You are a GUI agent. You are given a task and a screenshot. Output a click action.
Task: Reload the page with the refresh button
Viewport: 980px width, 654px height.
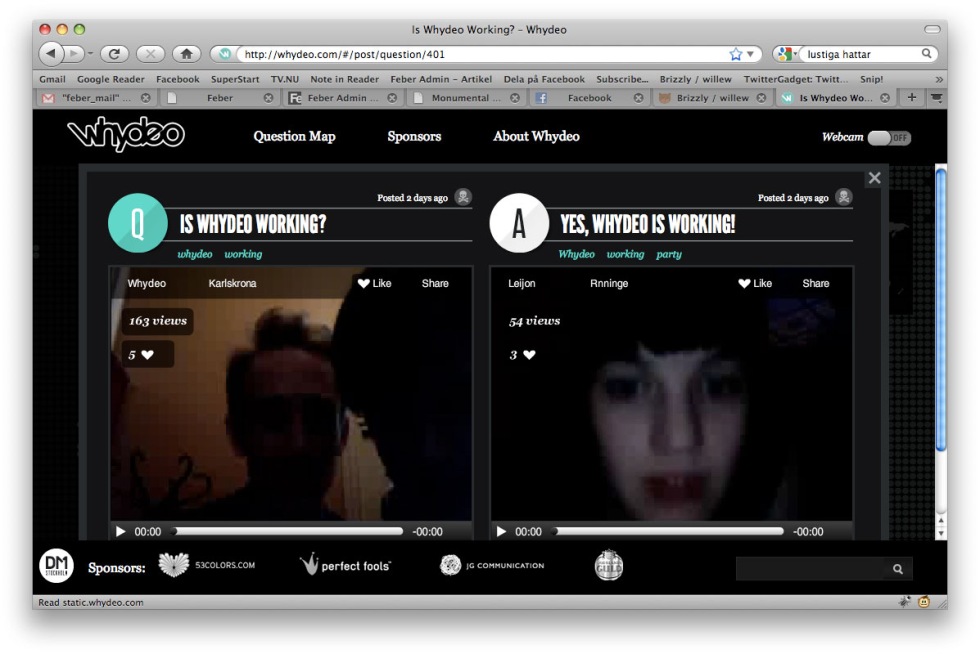[114, 54]
